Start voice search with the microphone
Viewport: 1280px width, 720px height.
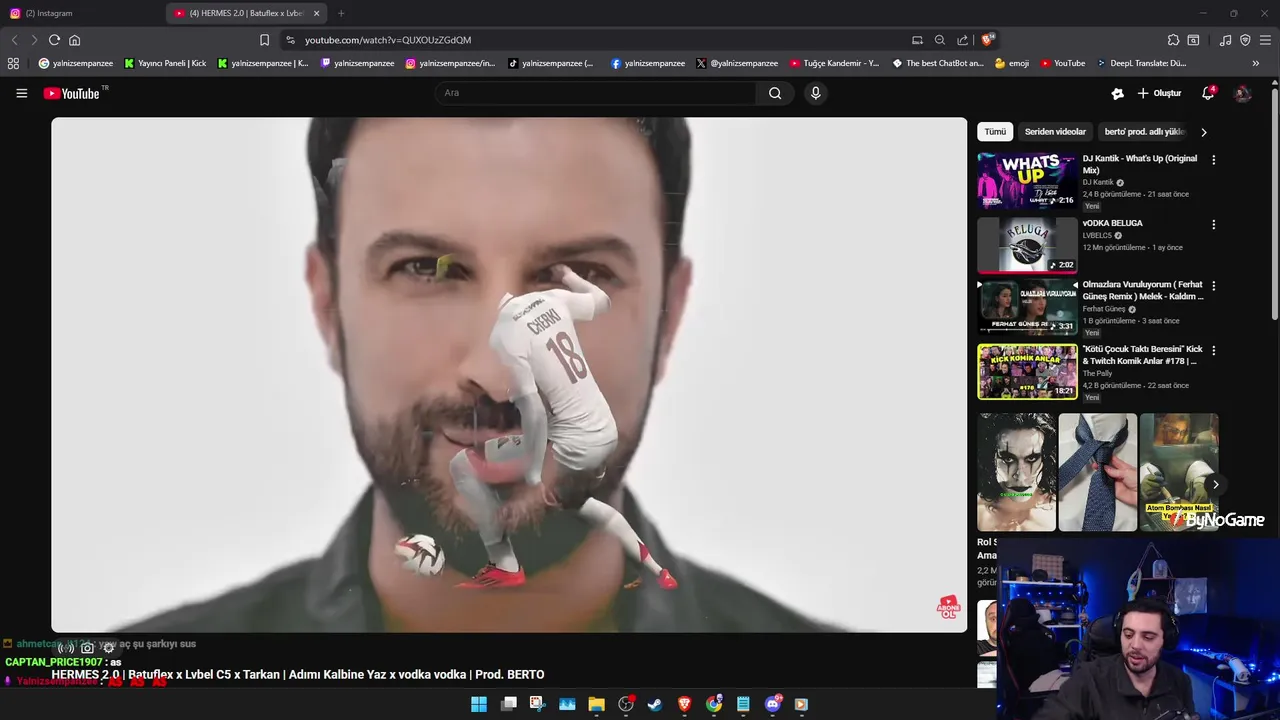pos(816,93)
